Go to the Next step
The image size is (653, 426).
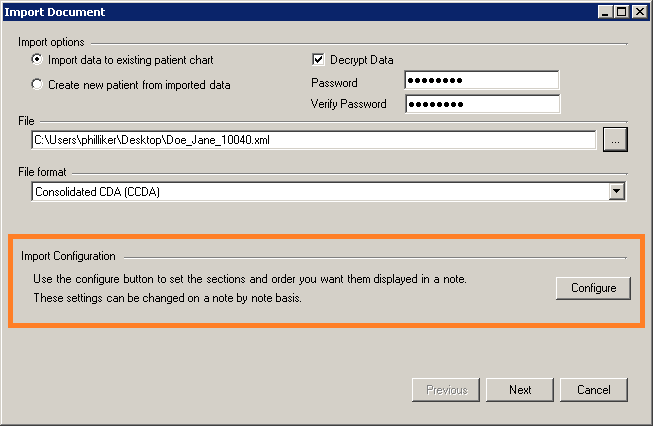[520, 390]
